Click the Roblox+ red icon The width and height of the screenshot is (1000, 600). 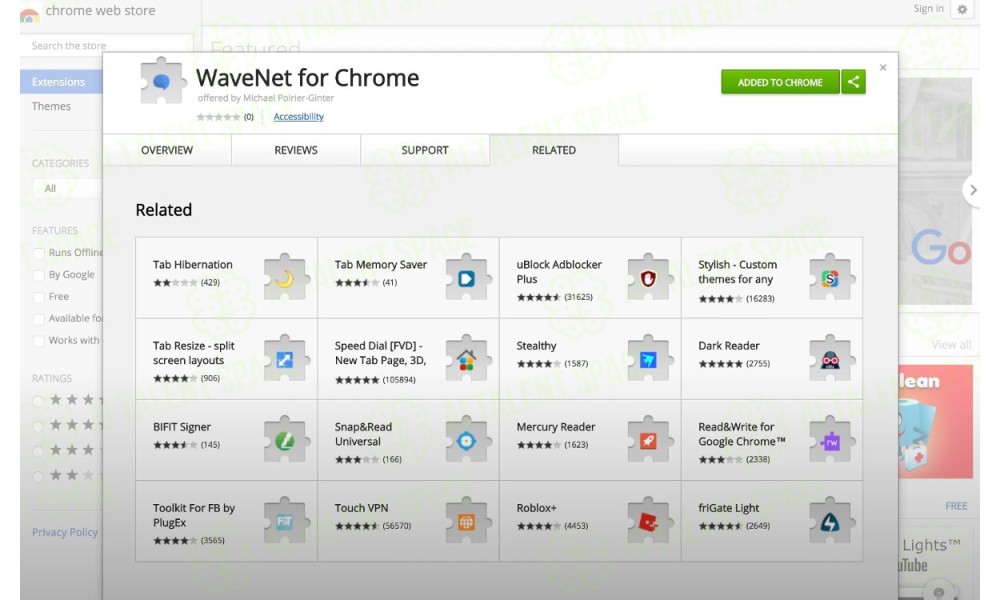click(649, 520)
